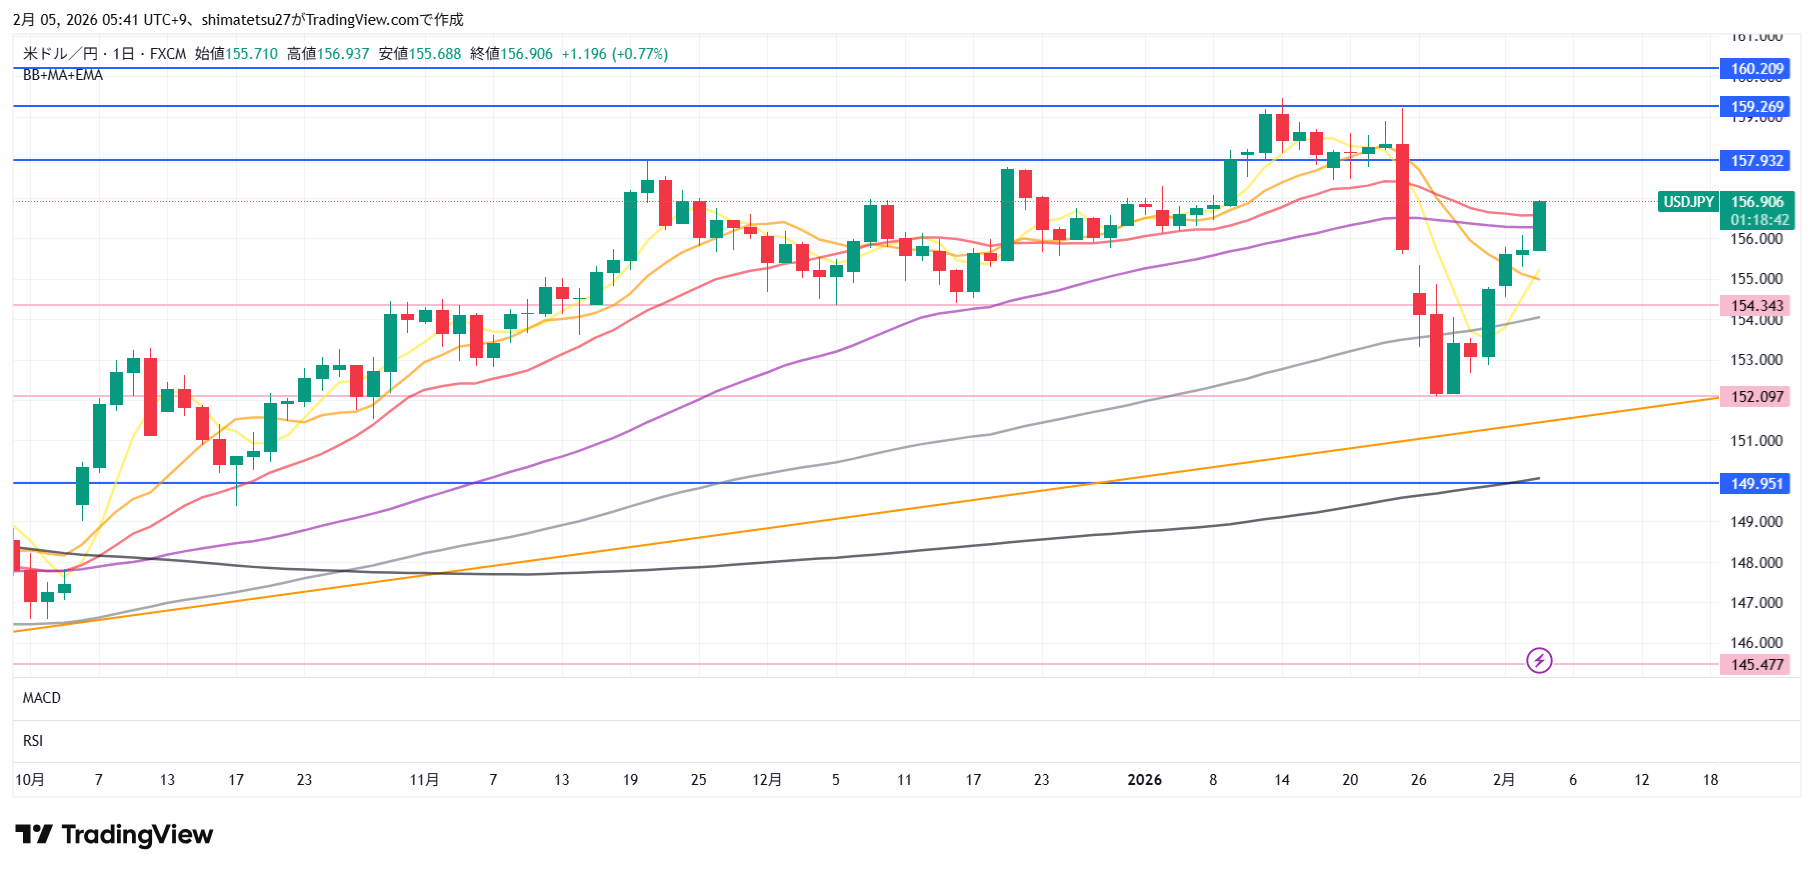
Task: Click the purple lightning bolt event icon
Action: click(x=1539, y=660)
